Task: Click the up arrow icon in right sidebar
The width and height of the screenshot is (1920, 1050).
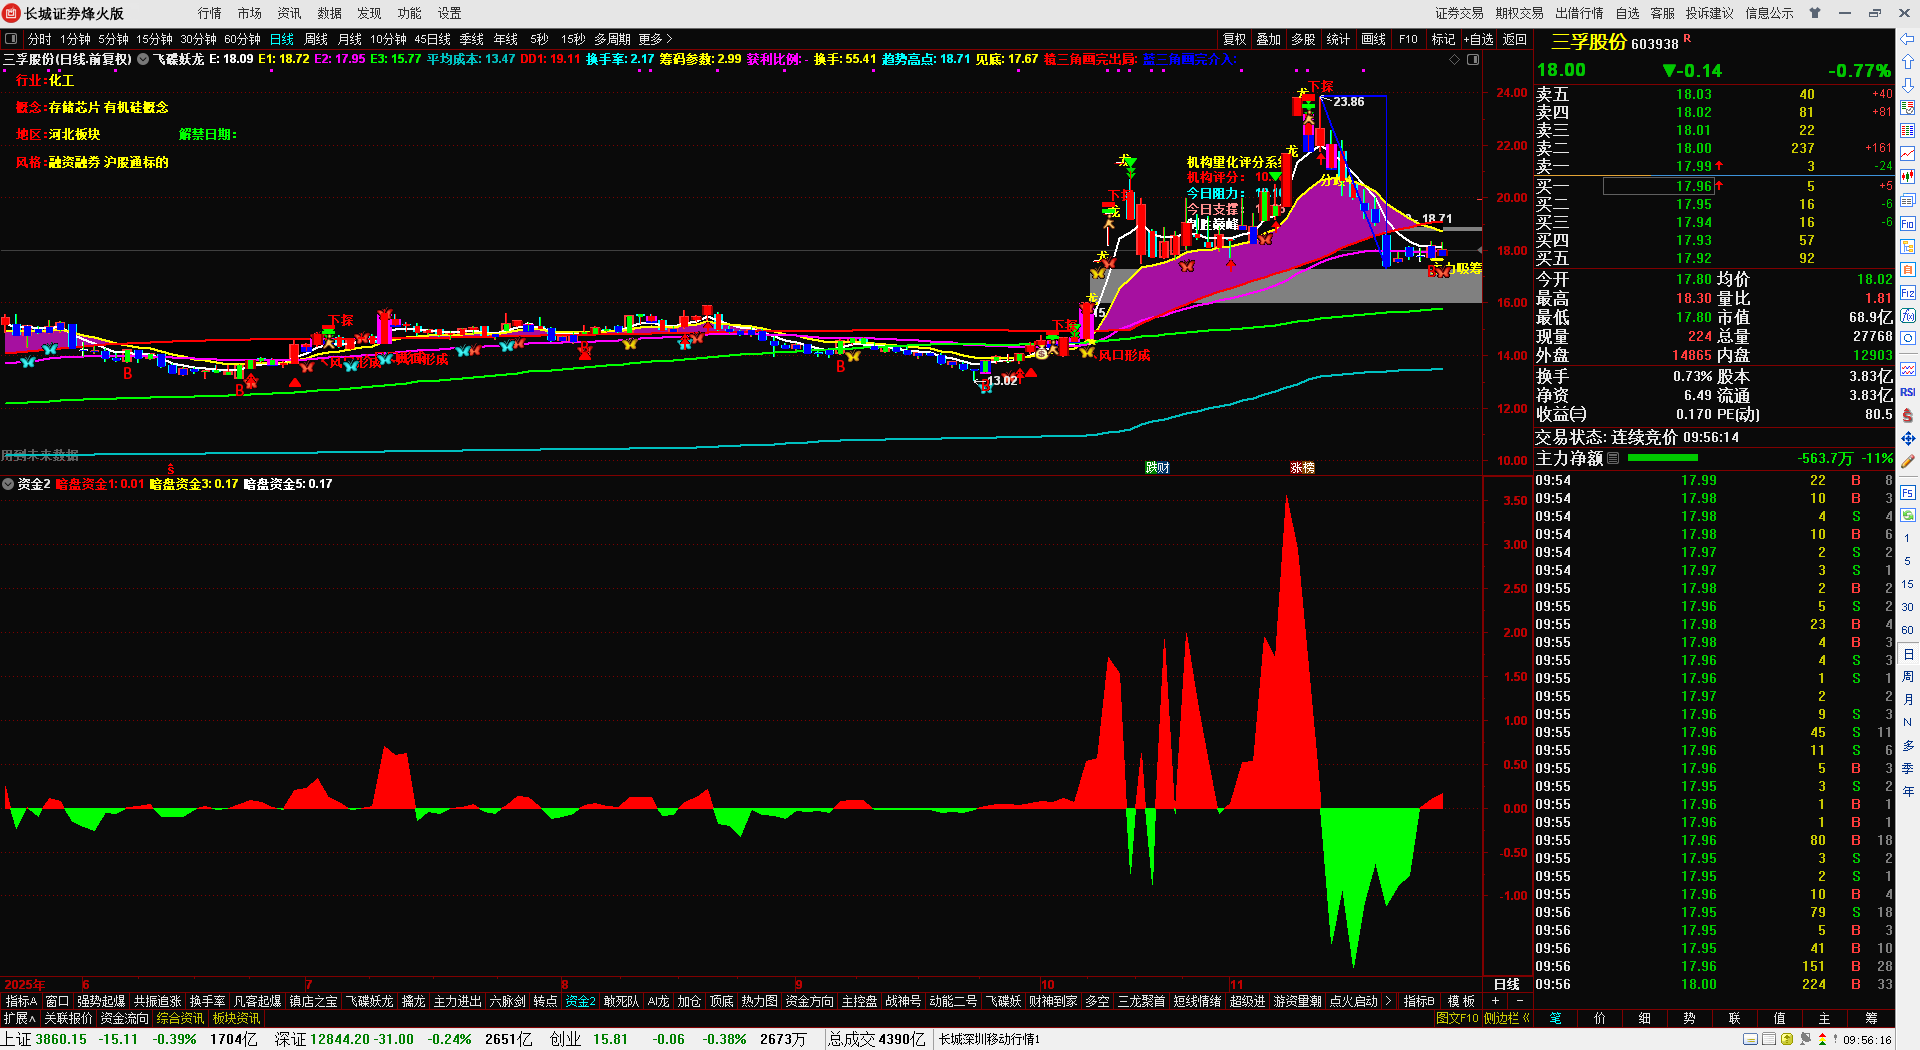Action: point(1907,62)
